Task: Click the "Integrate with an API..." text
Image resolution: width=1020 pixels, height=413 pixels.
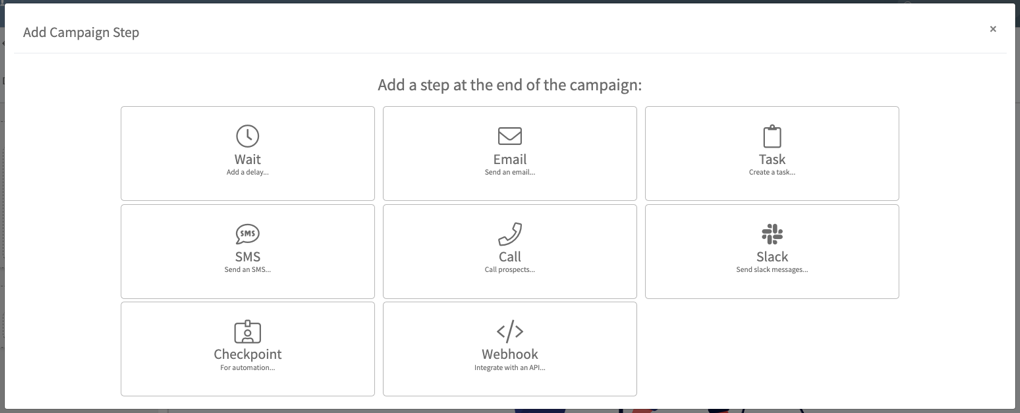Action: click(510, 368)
